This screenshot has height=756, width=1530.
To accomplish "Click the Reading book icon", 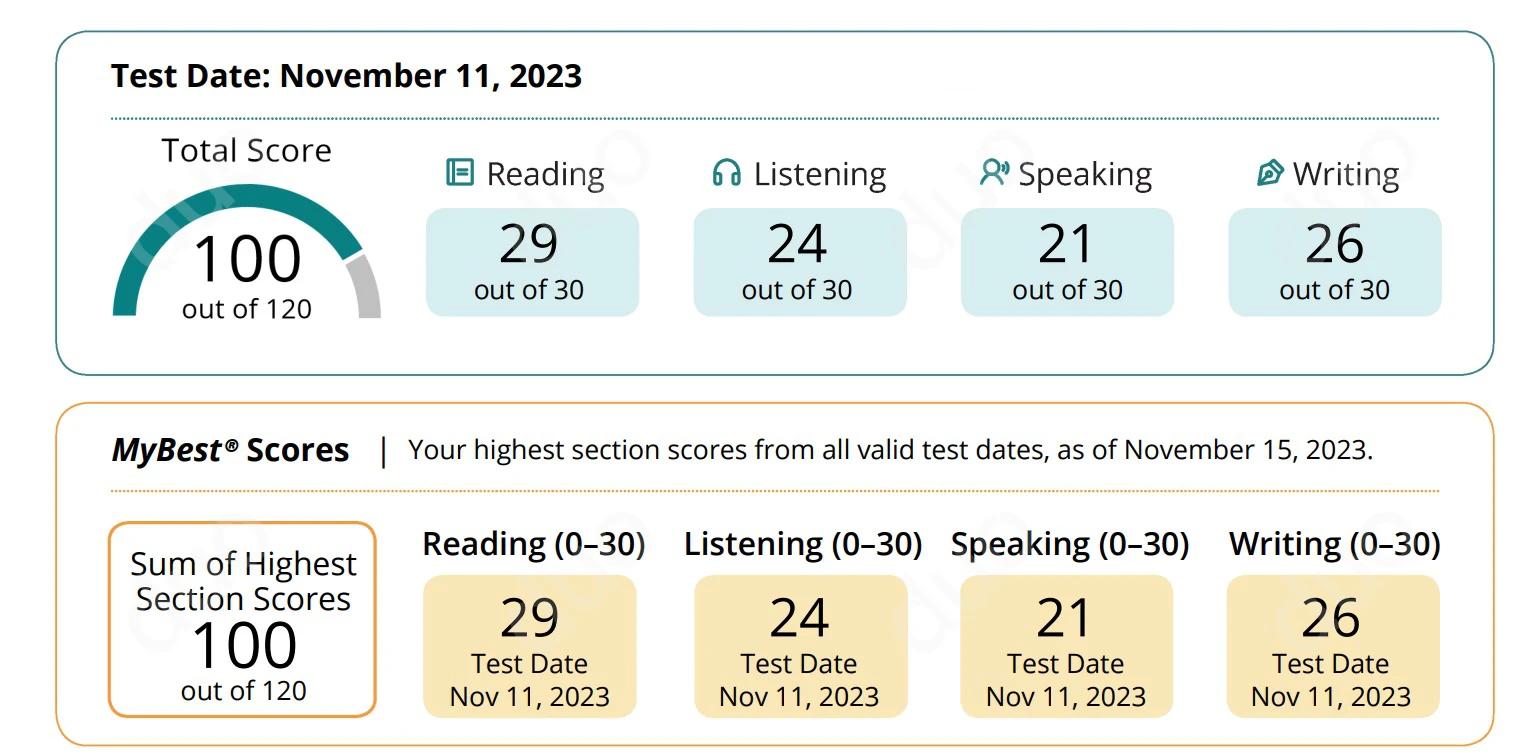I will click(459, 173).
